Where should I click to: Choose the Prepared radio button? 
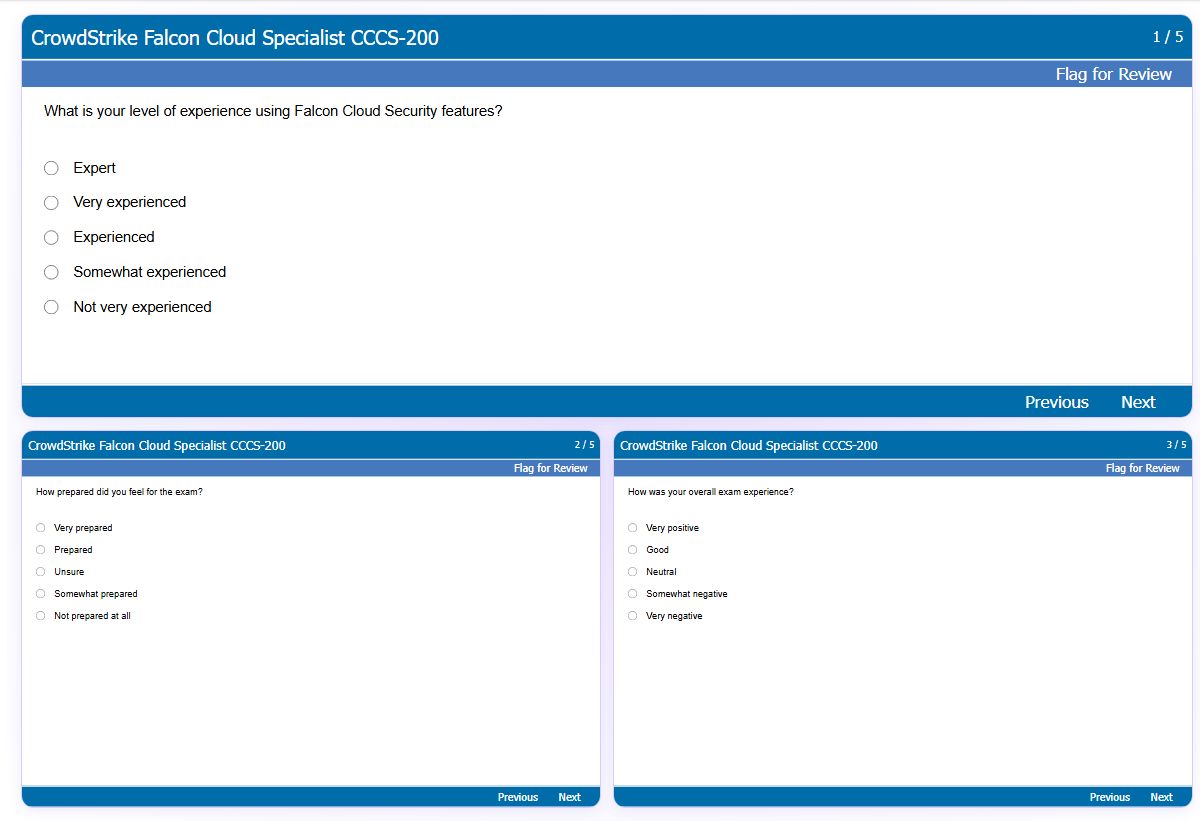(41, 550)
